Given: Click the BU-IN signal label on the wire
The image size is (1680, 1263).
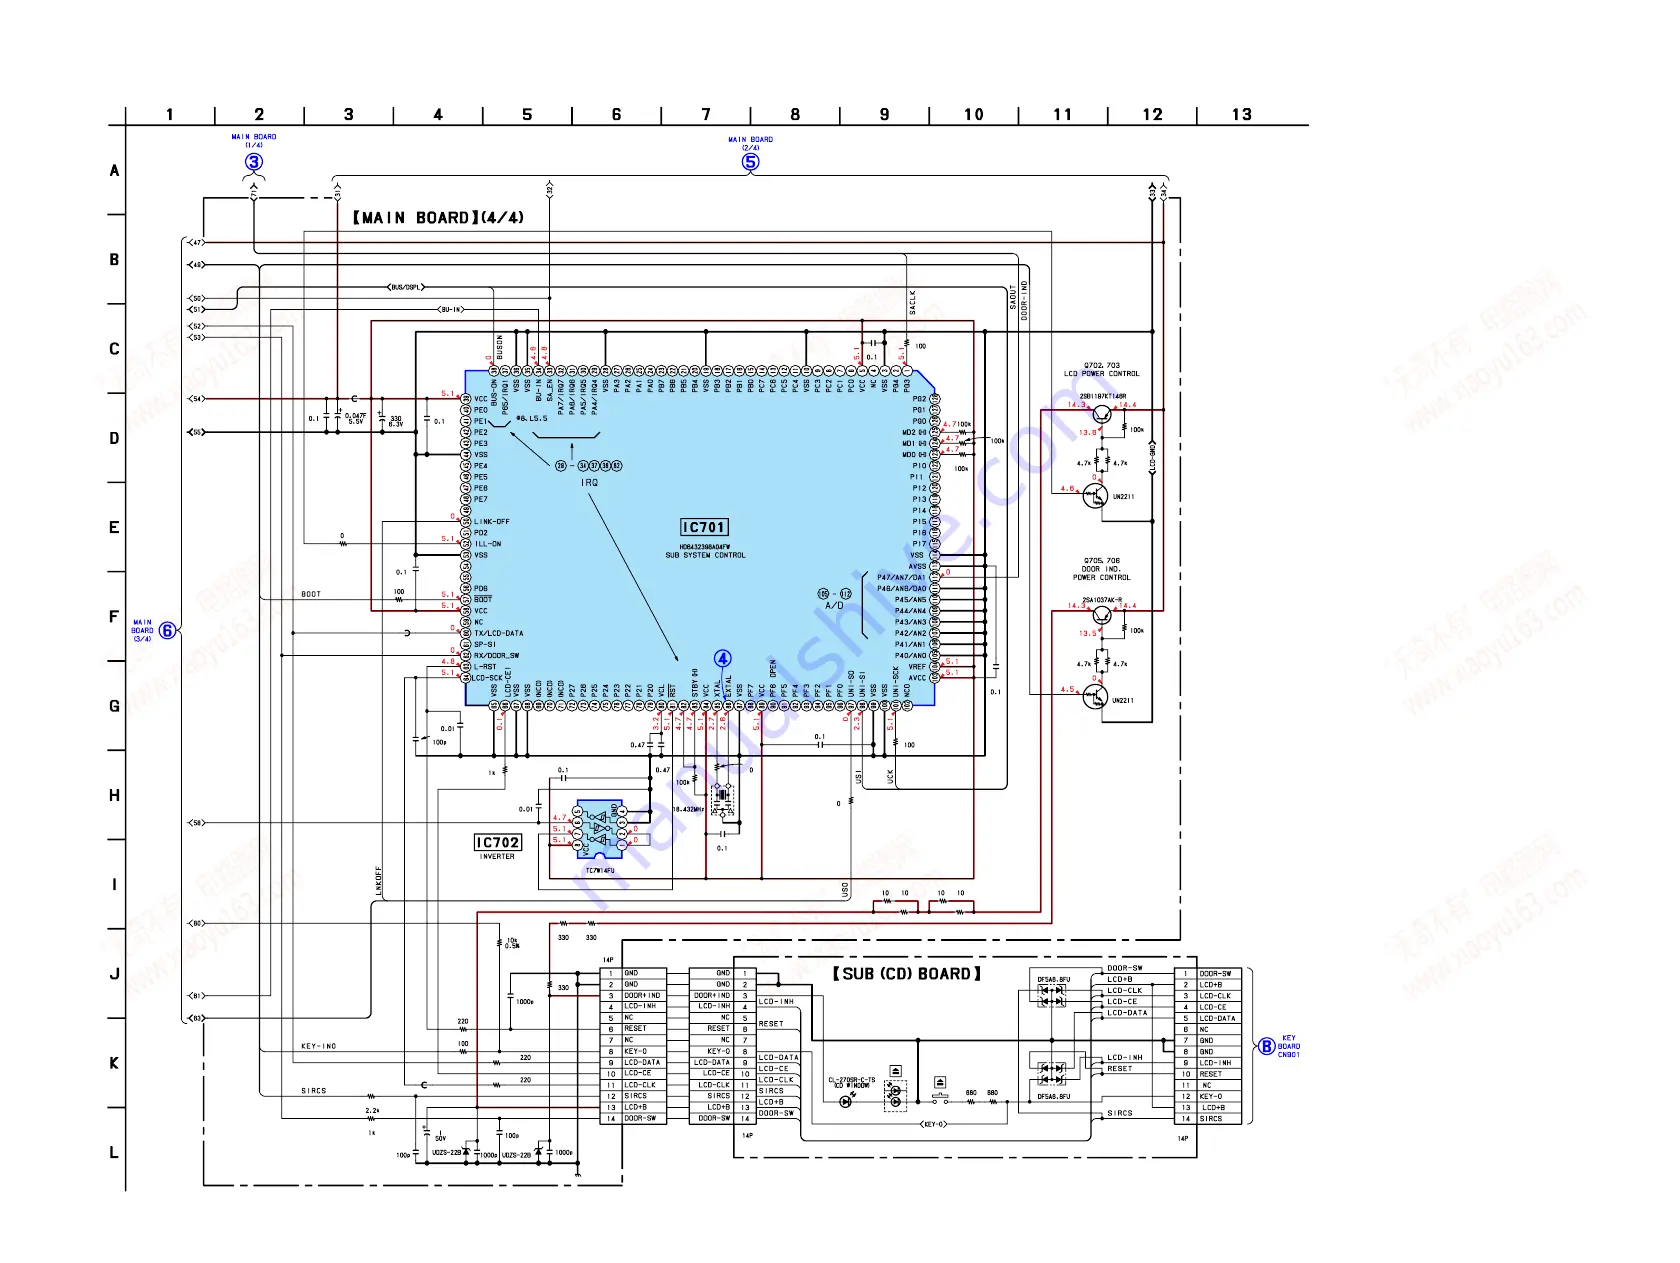Looking at the screenshot, I should click(452, 309).
